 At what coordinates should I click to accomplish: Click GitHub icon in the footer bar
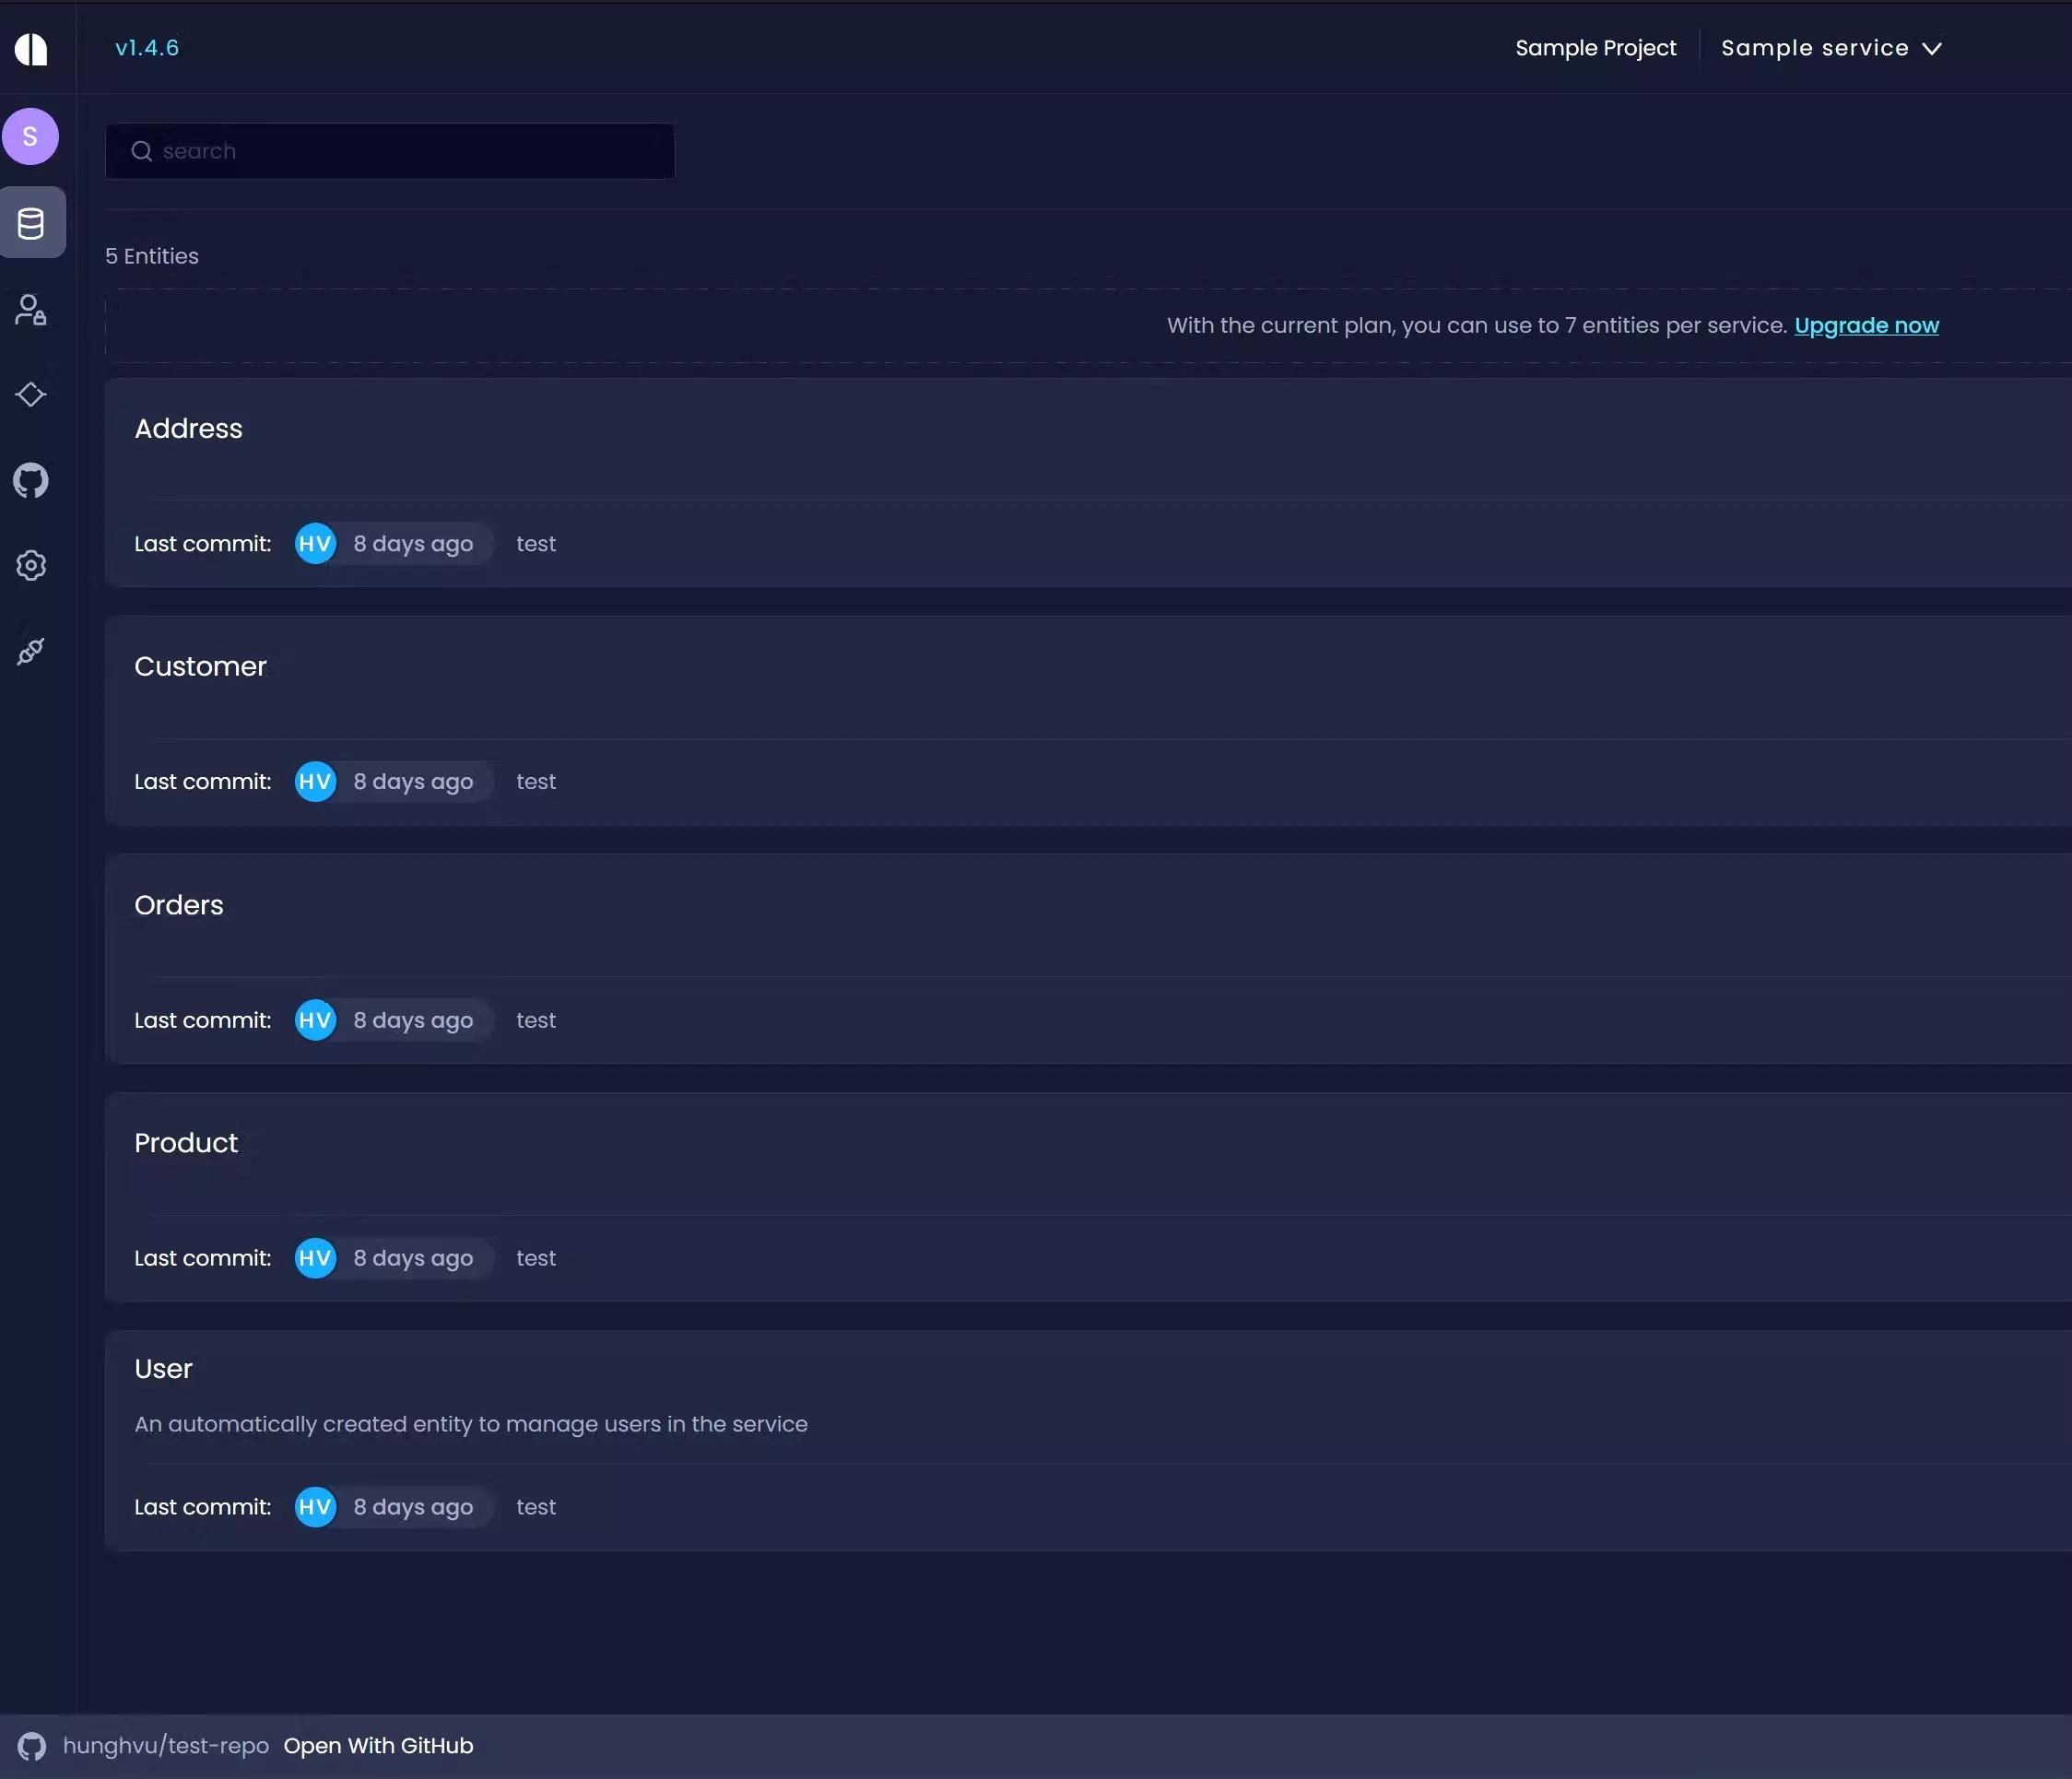click(32, 1746)
